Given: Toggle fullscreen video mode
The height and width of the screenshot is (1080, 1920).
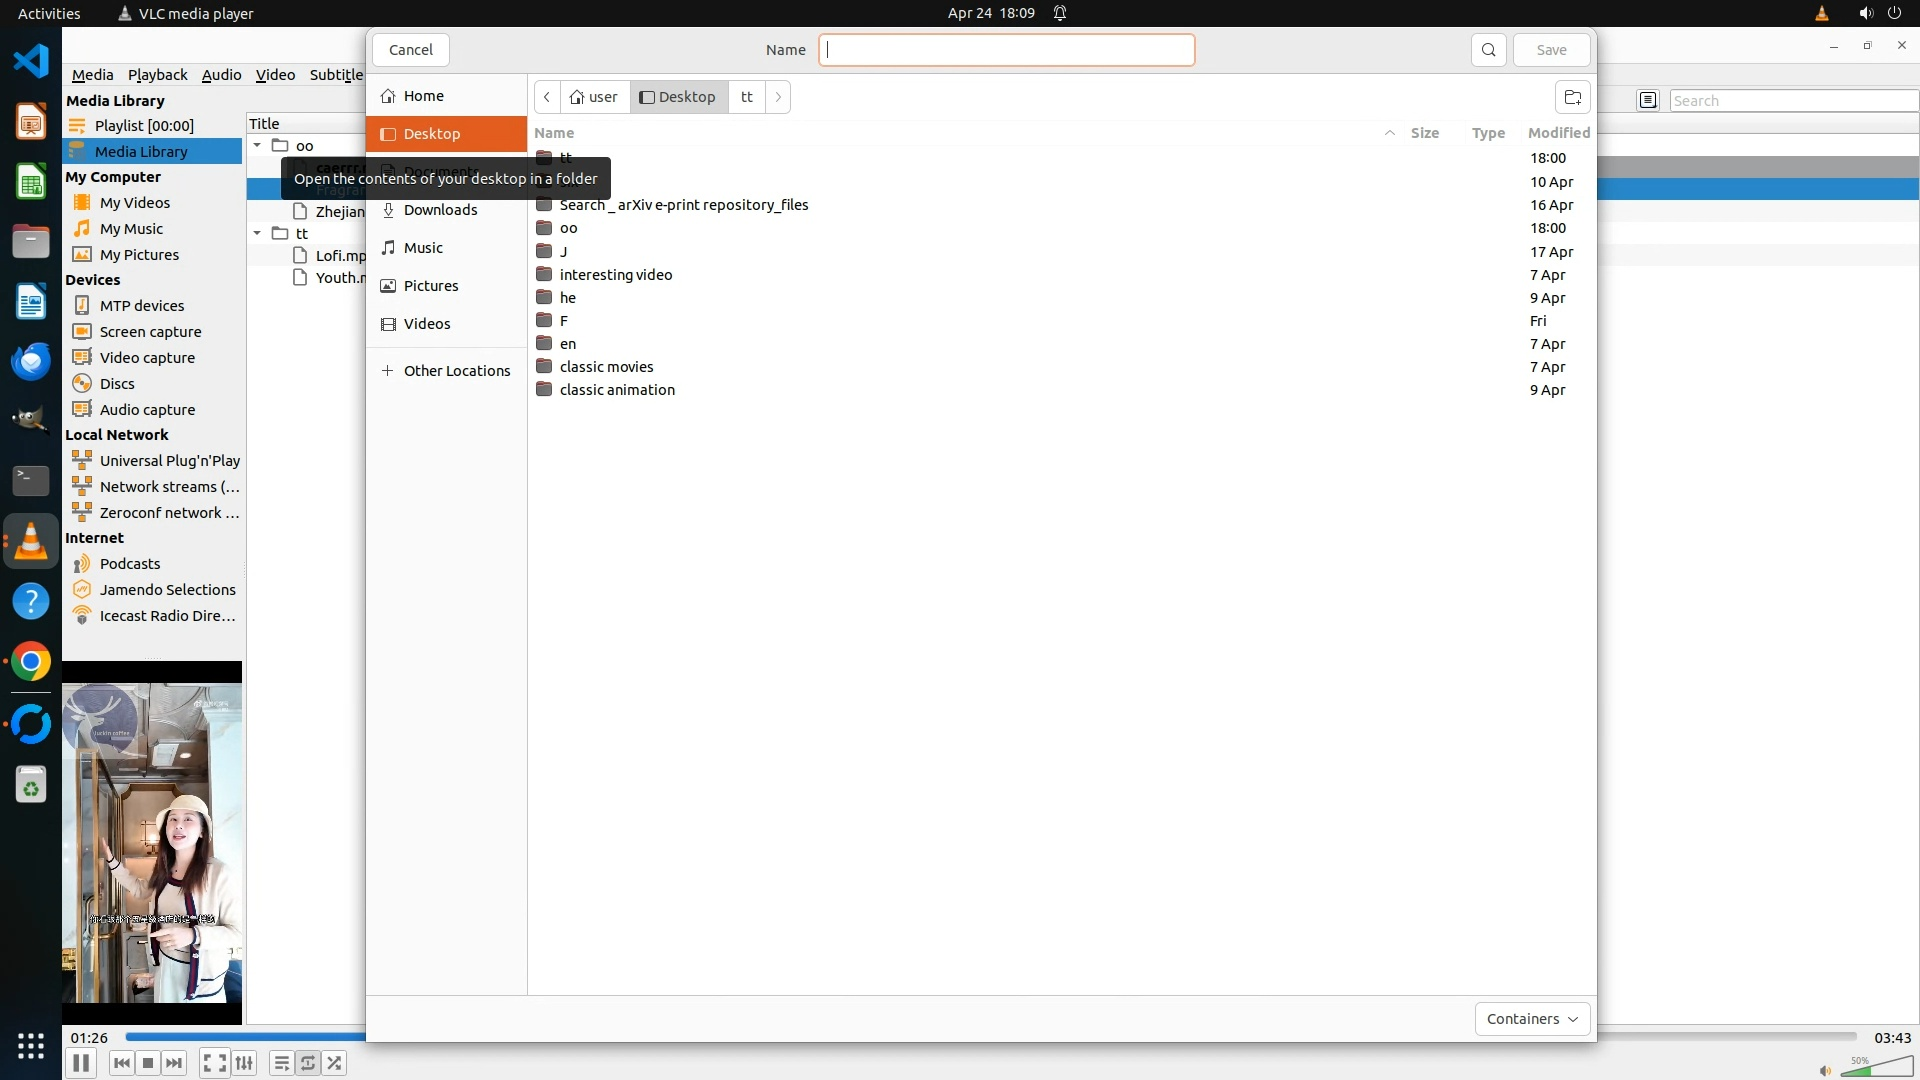Looking at the screenshot, I should [x=214, y=1063].
